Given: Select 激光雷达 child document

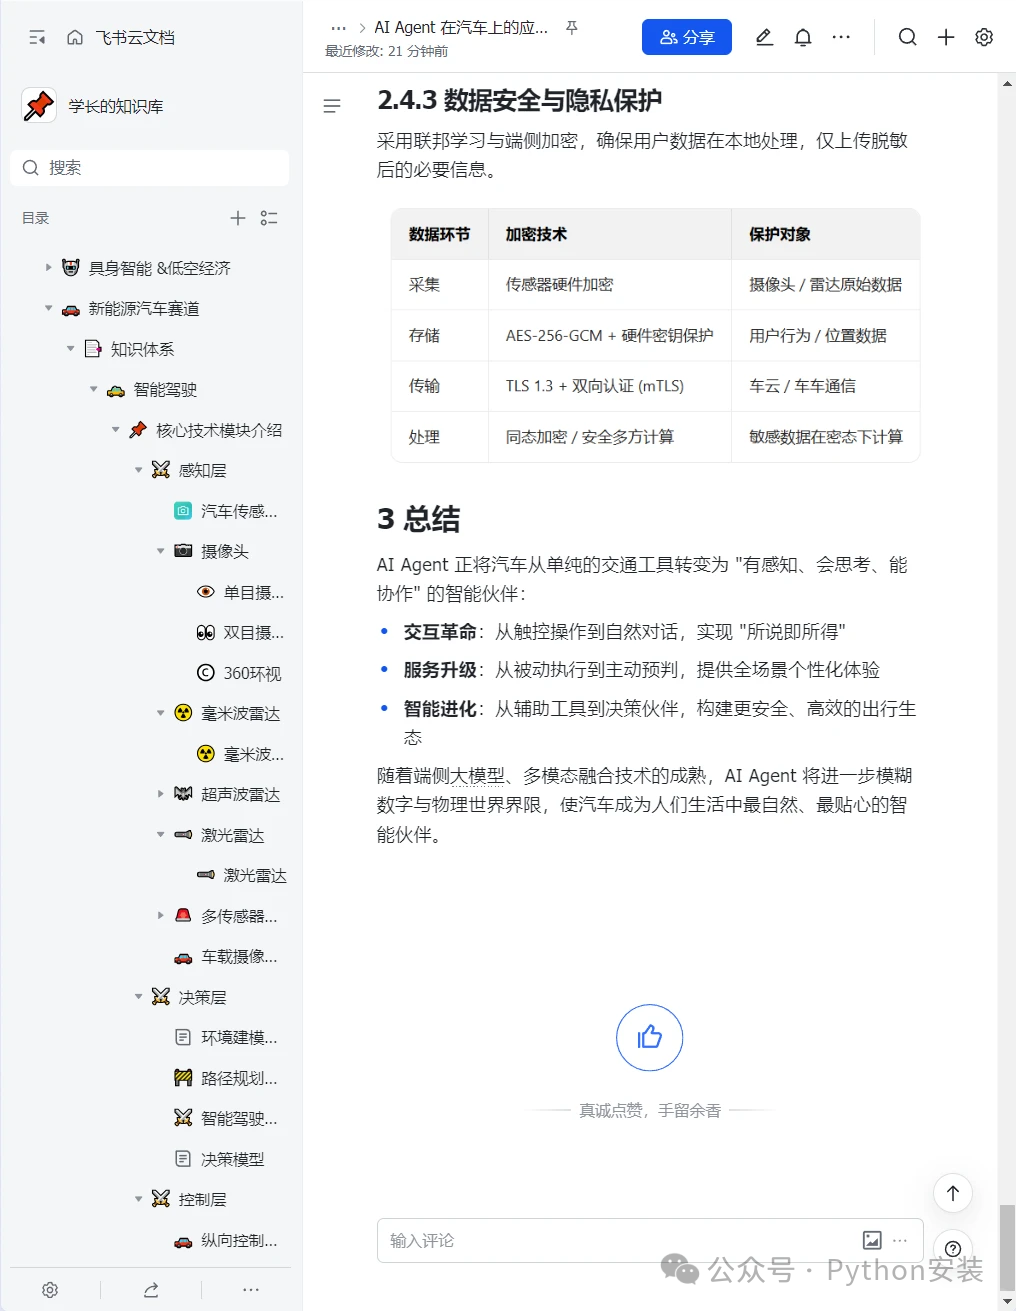Looking at the screenshot, I should (x=254, y=875).
